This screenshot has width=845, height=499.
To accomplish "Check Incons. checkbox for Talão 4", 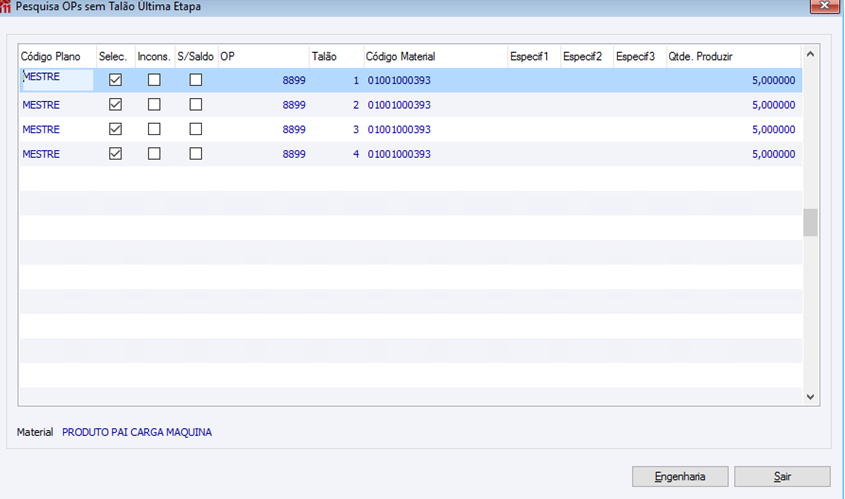I will pyautogui.click(x=154, y=154).
